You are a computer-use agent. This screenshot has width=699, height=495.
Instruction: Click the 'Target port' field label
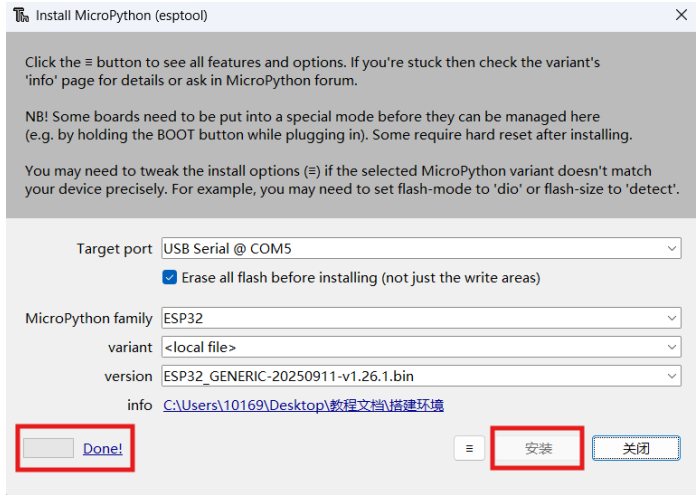pyautogui.click(x=114, y=249)
